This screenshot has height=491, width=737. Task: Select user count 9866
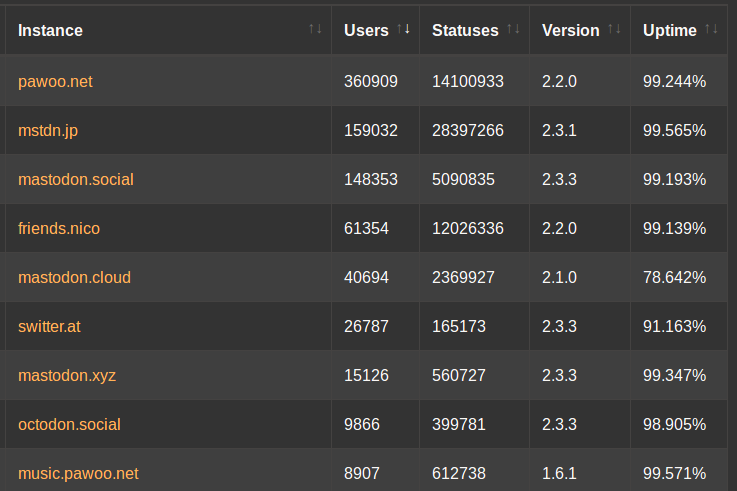pos(361,424)
